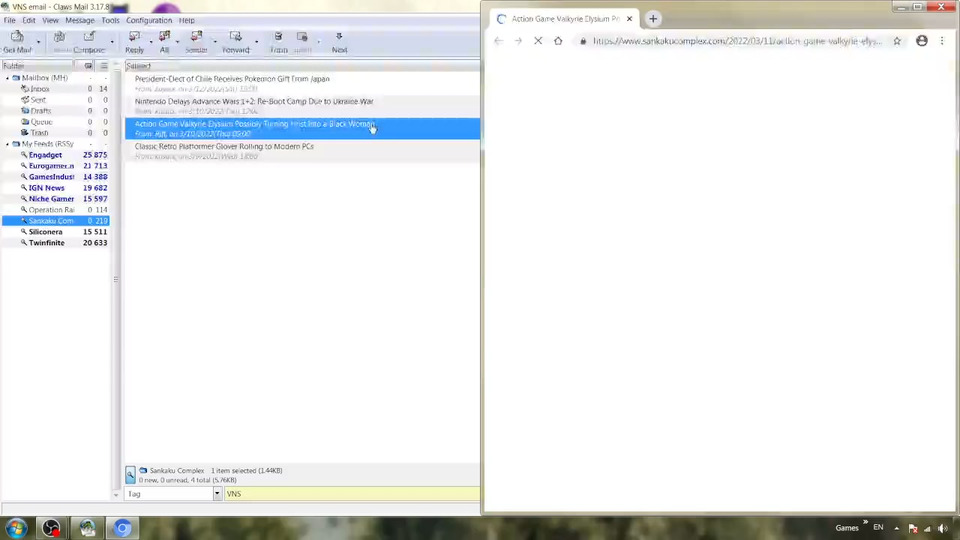The height and width of the screenshot is (540, 960).
Task: Open the Configuration menu
Action: click(x=149, y=20)
